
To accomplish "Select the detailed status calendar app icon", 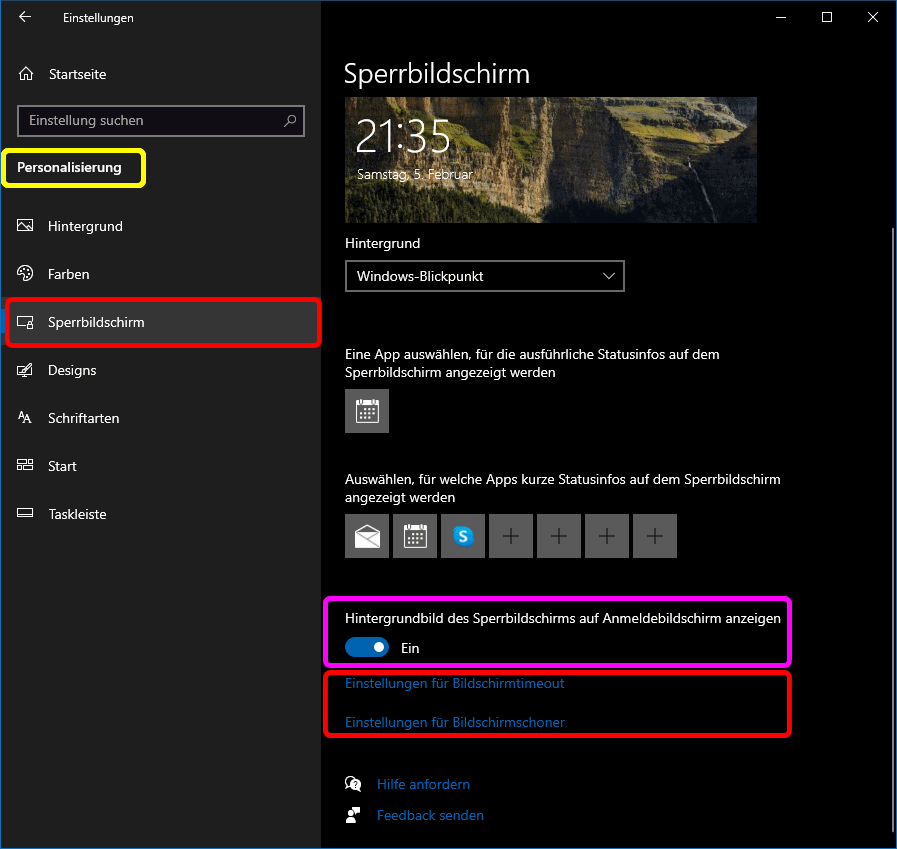I will click(x=367, y=411).
